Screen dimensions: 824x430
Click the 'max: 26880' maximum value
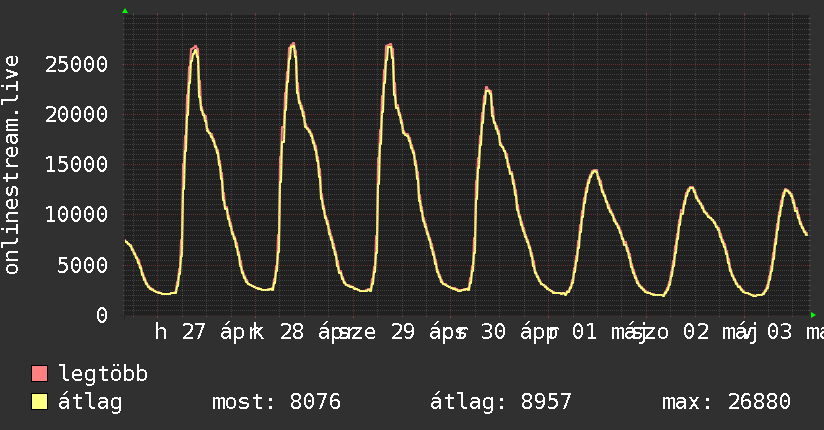coord(726,402)
